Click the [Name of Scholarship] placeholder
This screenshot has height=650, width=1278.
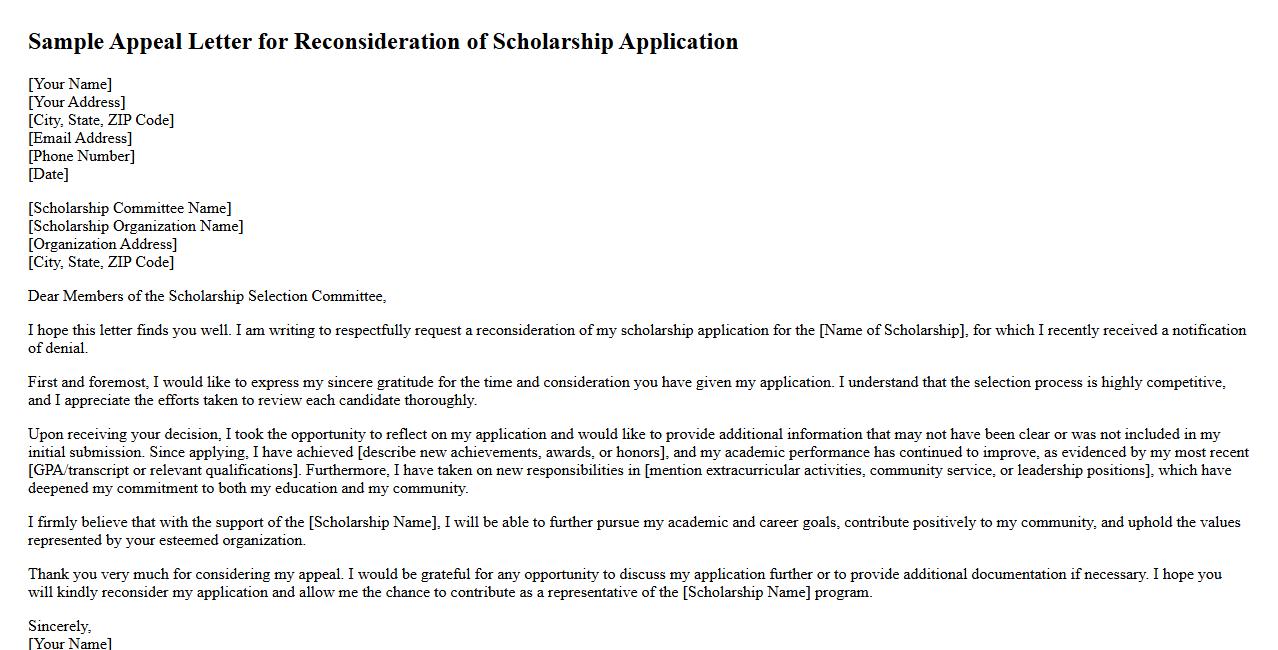coord(893,330)
